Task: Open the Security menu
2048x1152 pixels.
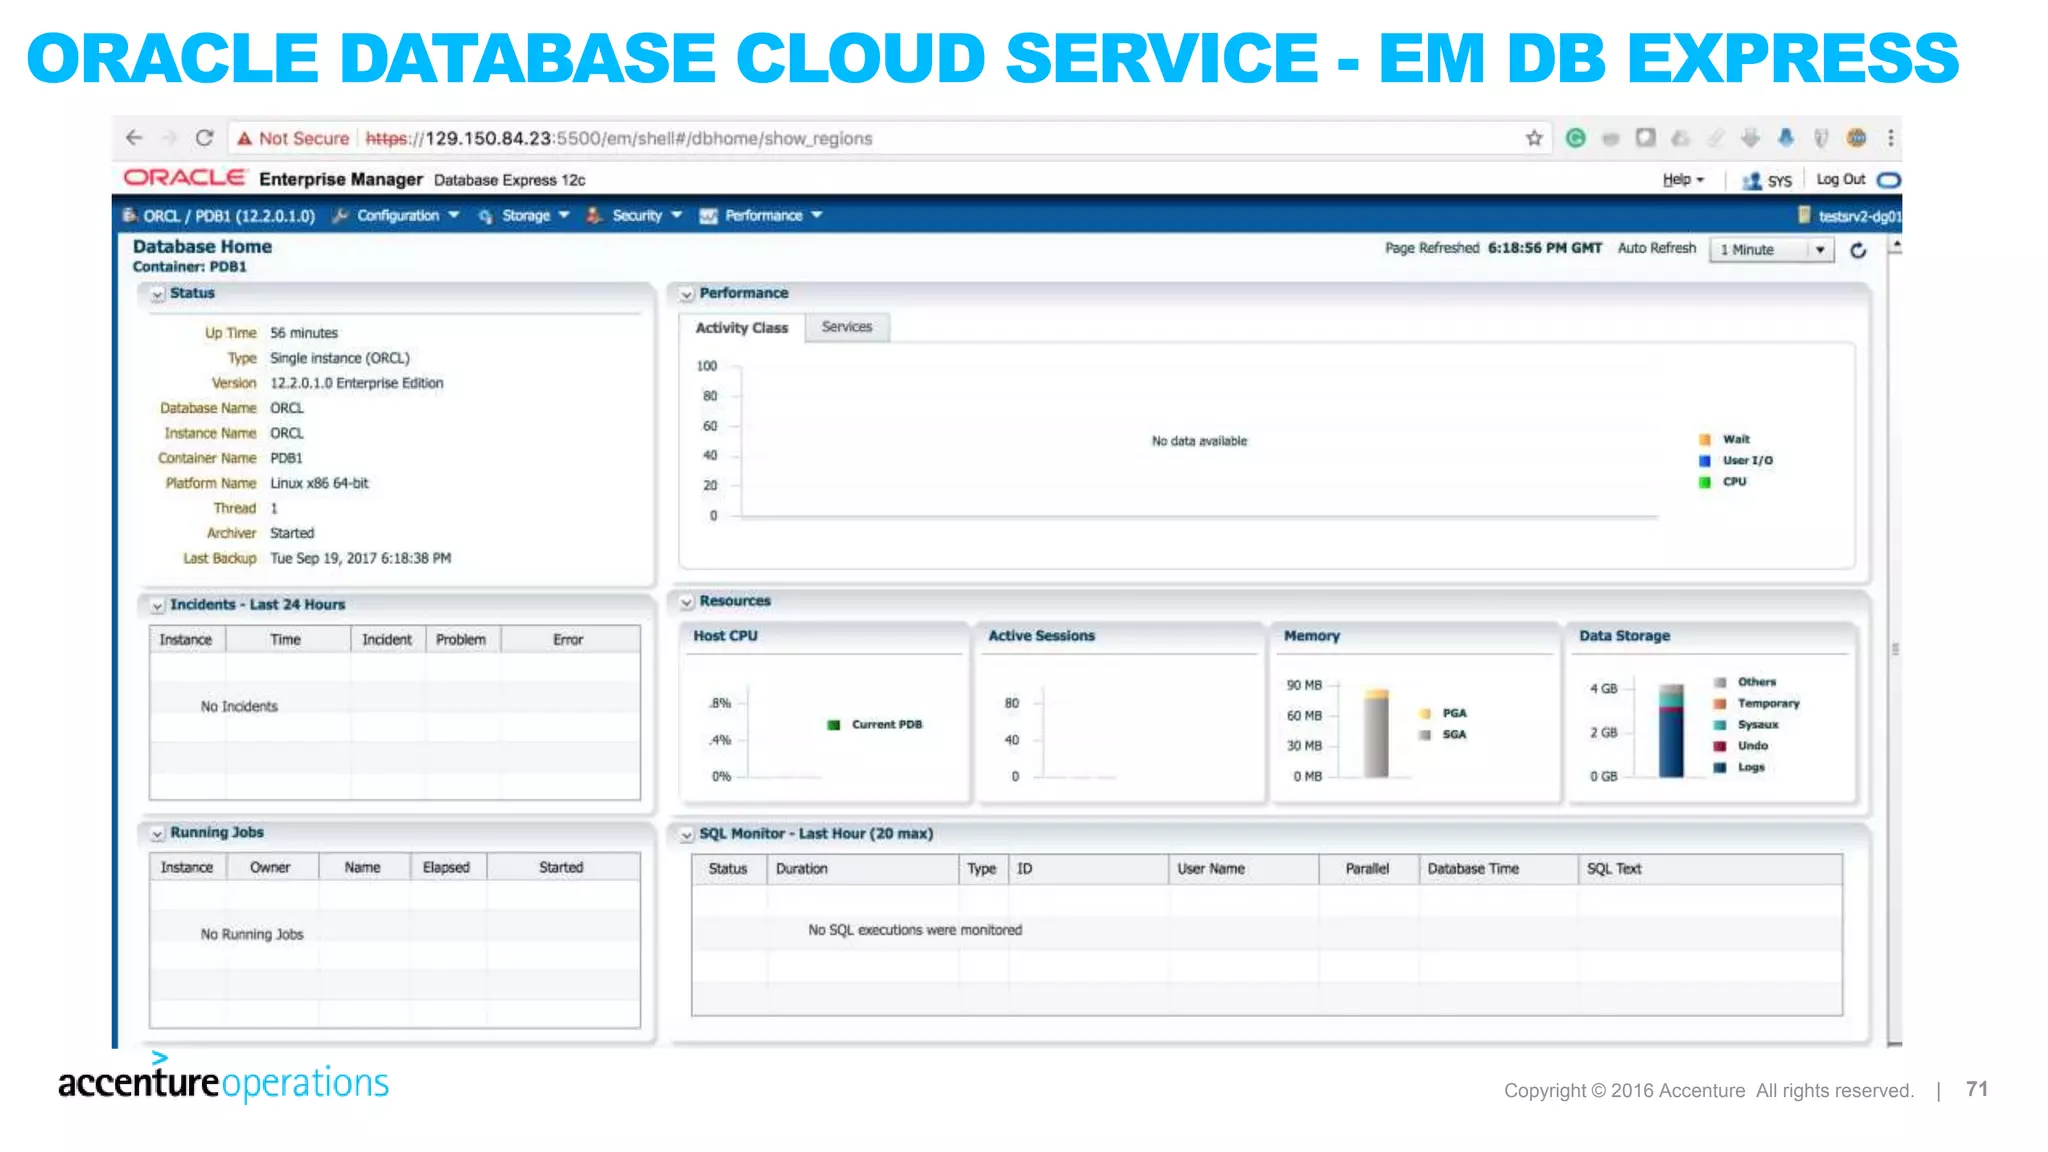Action: [647, 216]
